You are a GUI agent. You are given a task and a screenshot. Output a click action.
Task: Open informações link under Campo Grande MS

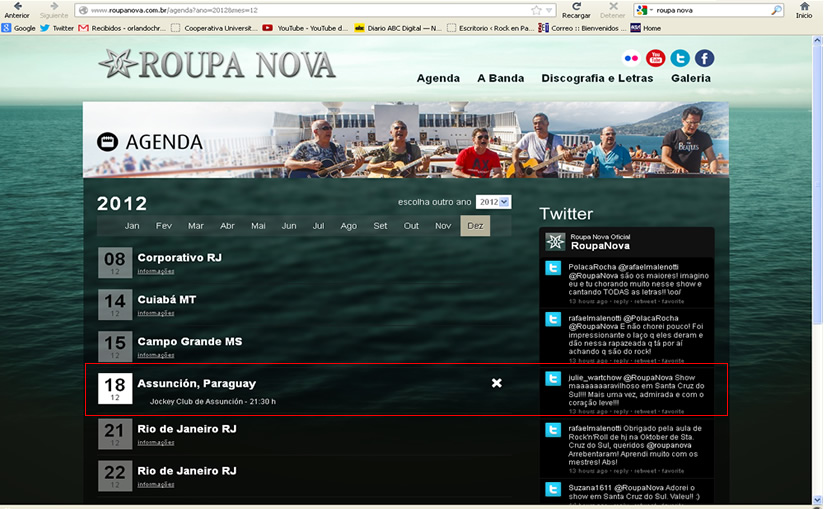[x=155, y=355]
